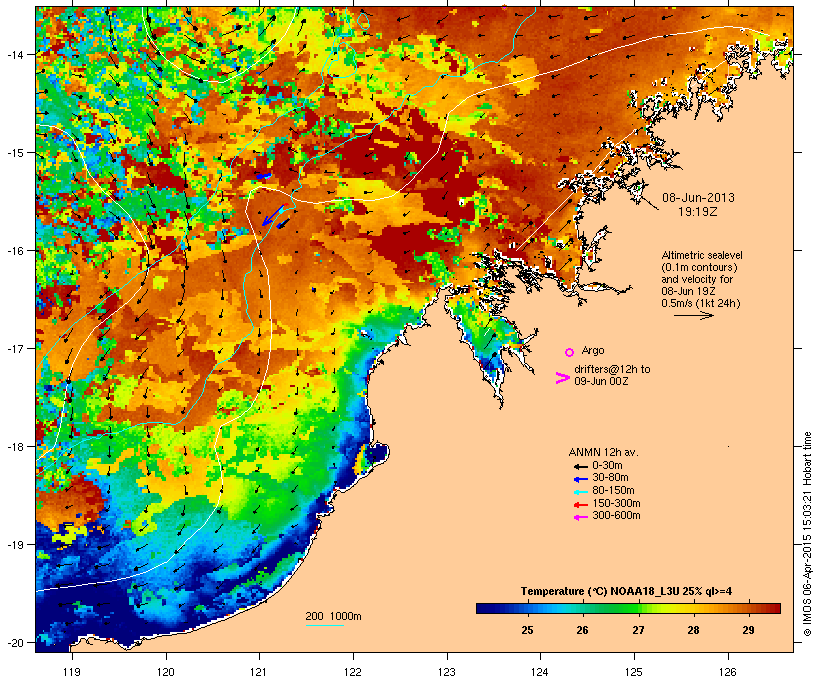Click the black 0-30m legend arrow
The width and height of the screenshot is (820, 680).
[x=580, y=466]
